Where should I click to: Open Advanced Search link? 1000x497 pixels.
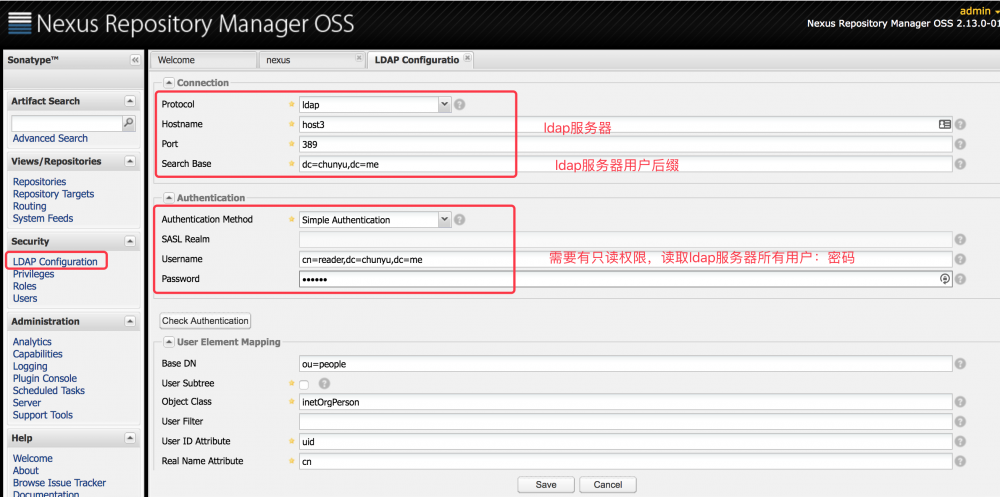pos(50,138)
